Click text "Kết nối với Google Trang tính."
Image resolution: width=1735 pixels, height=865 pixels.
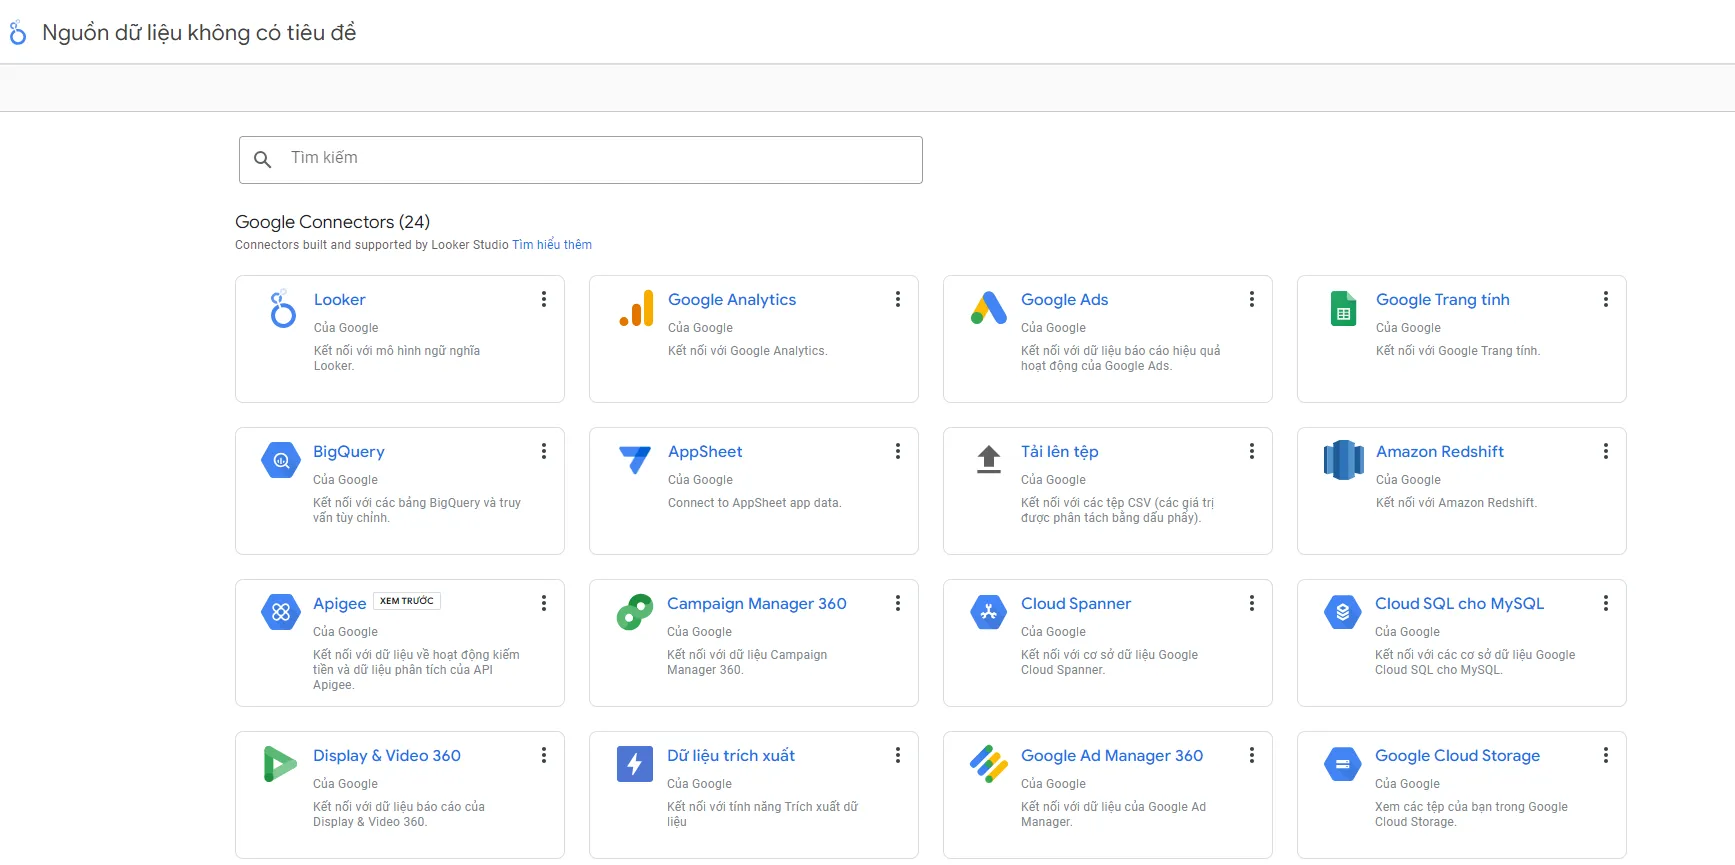click(1458, 351)
